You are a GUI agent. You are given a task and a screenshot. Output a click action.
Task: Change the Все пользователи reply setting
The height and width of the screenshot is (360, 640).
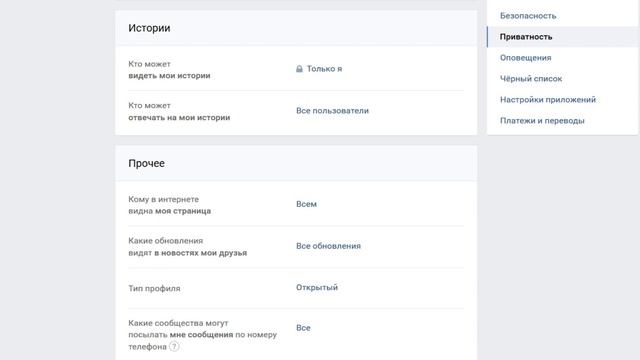(332, 111)
